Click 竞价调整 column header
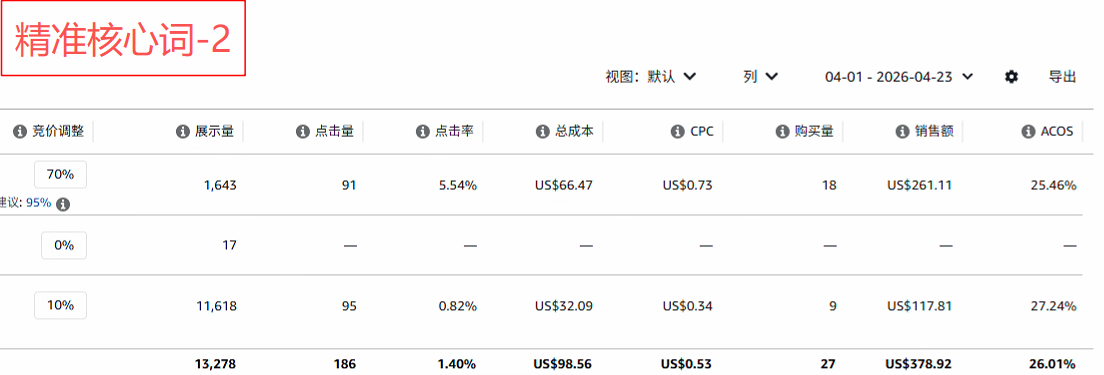This screenshot has height=375, width=1104. tap(58, 132)
